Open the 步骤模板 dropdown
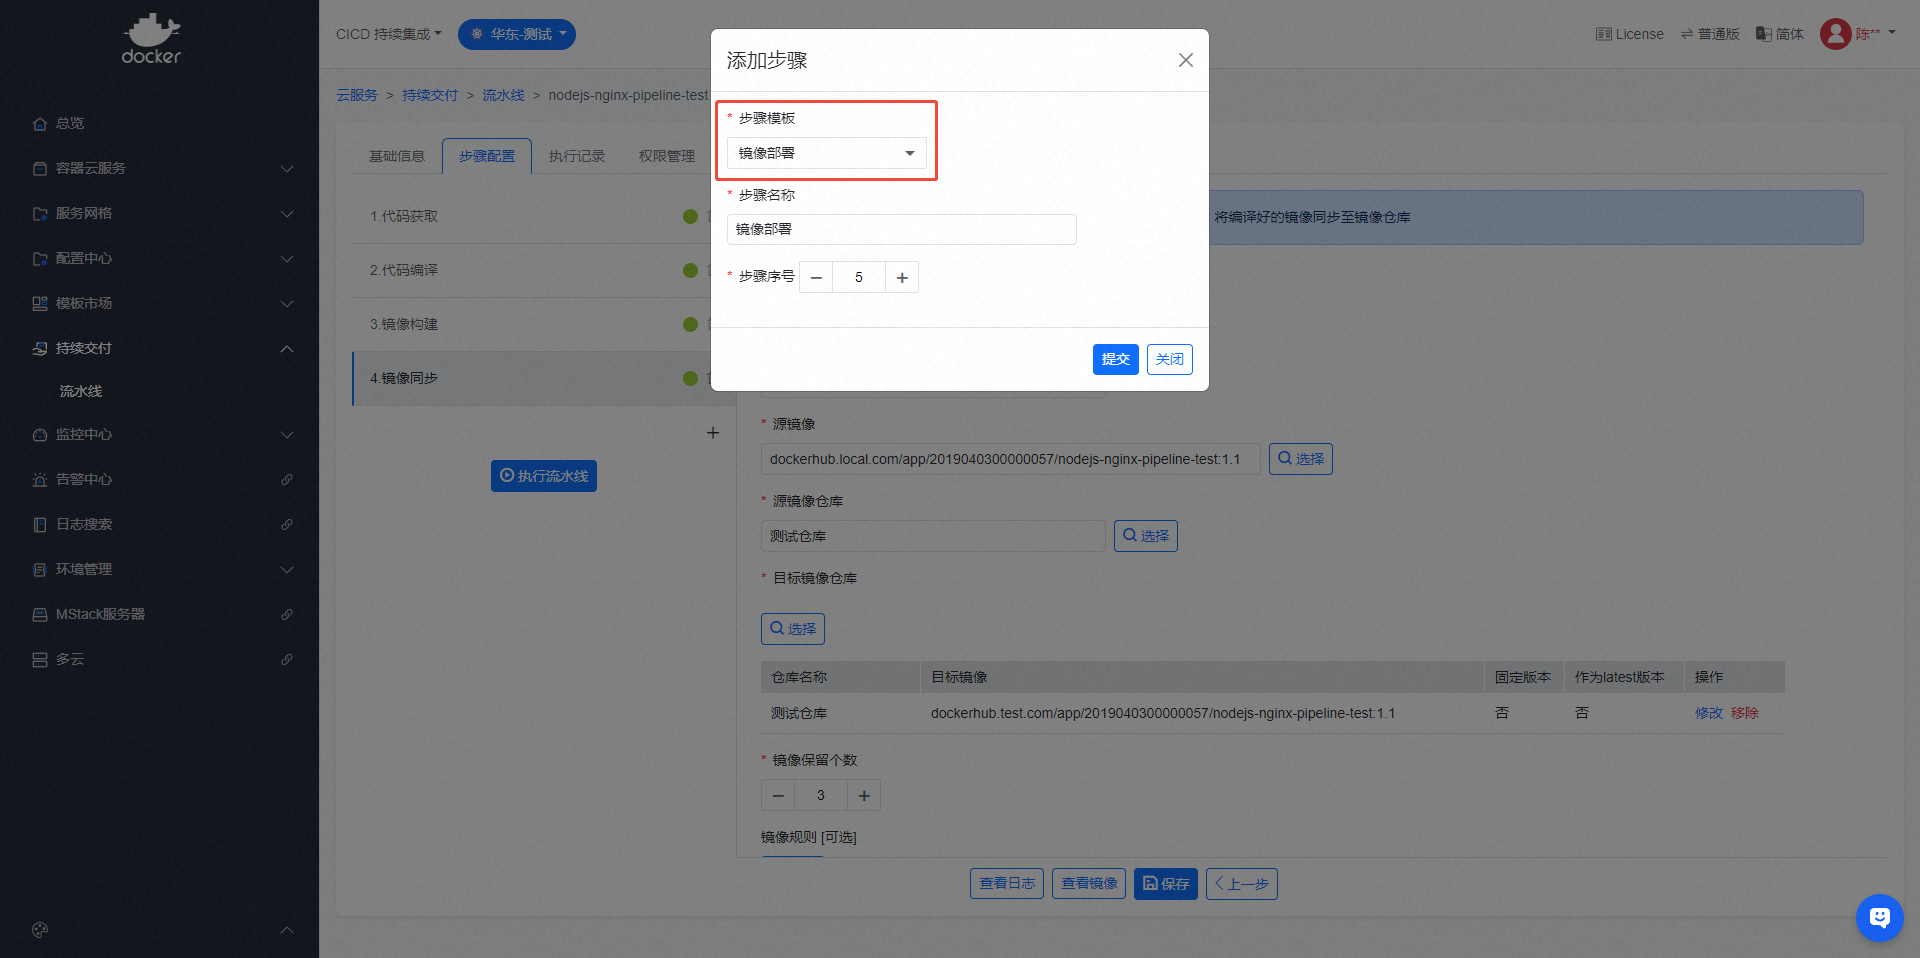Image resolution: width=1920 pixels, height=958 pixels. (826, 153)
